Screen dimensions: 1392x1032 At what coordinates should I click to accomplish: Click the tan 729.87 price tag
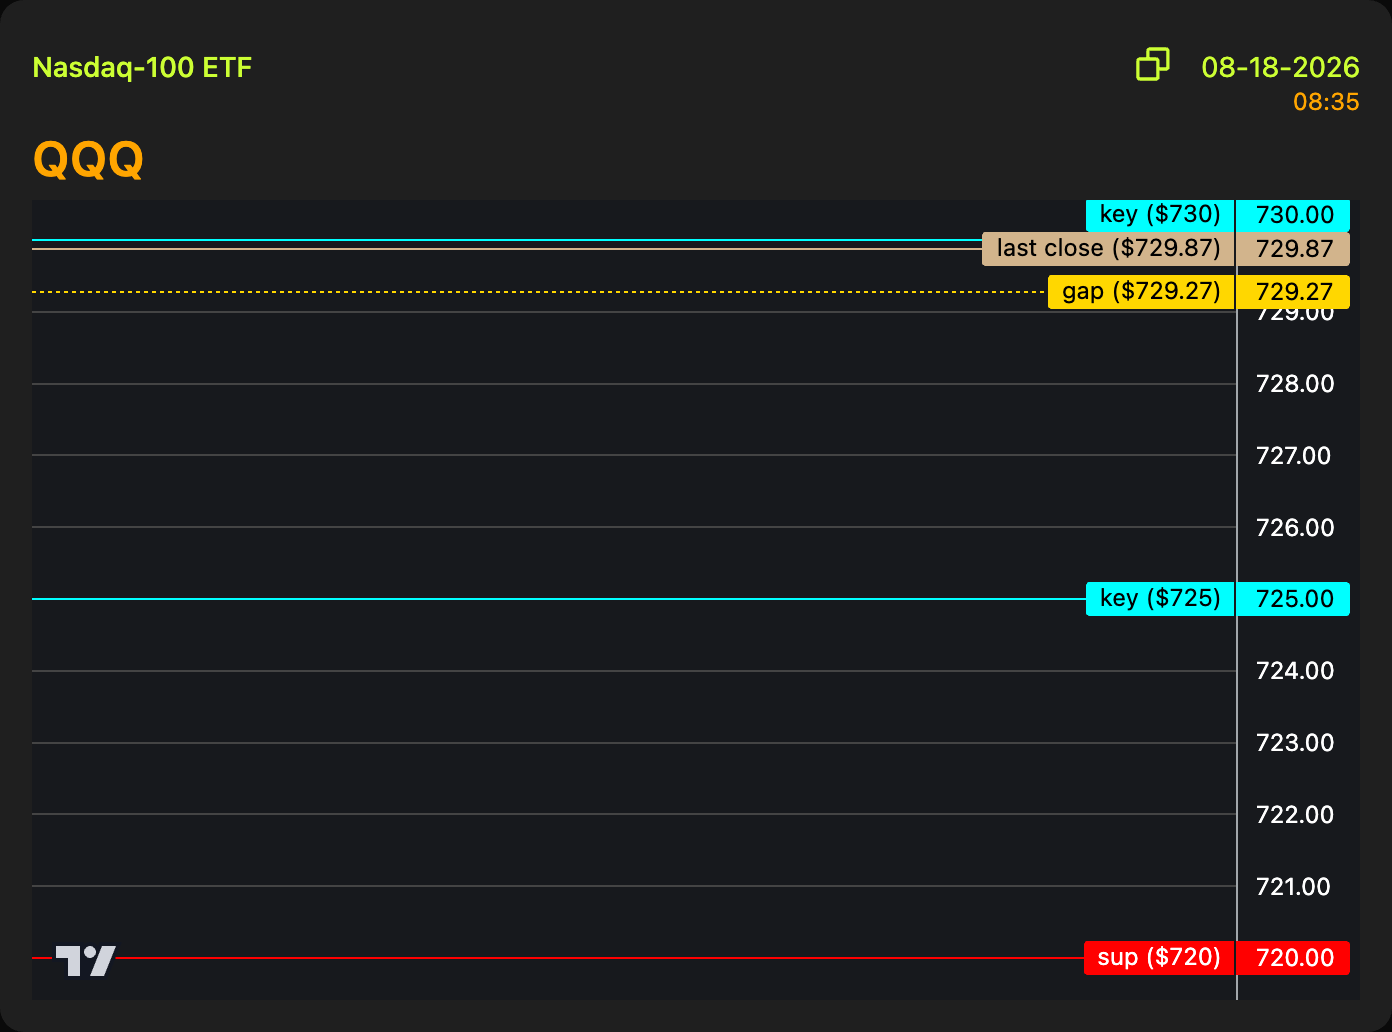(1293, 249)
